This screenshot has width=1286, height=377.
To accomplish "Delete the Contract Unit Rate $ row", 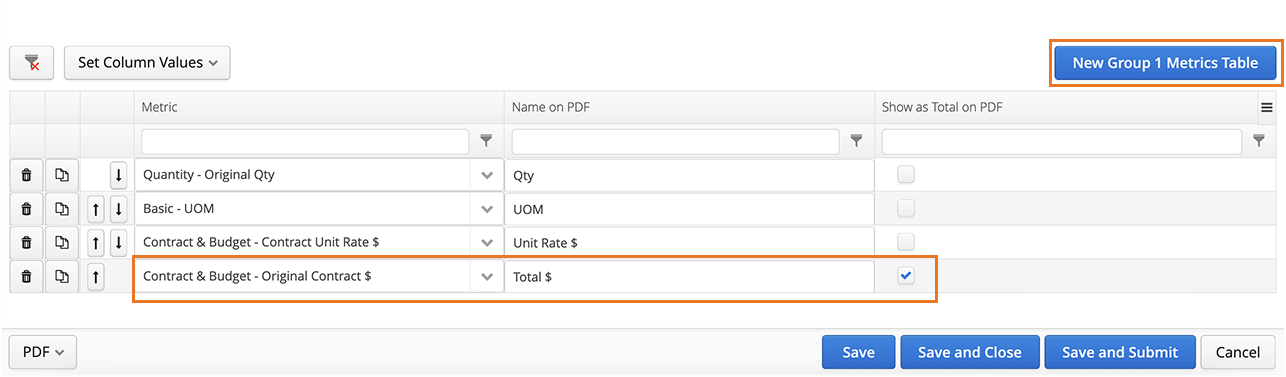I will pos(27,242).
